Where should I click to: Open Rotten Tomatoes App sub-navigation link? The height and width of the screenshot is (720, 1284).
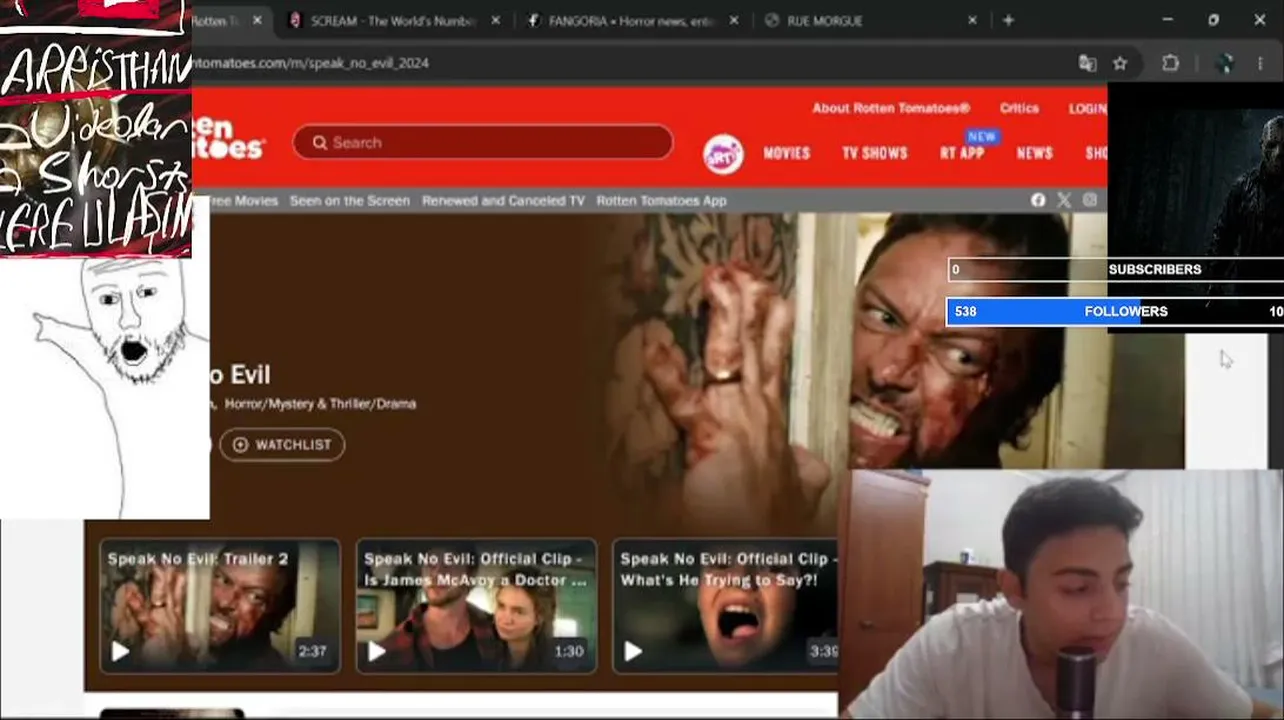[x=661, y=200]
